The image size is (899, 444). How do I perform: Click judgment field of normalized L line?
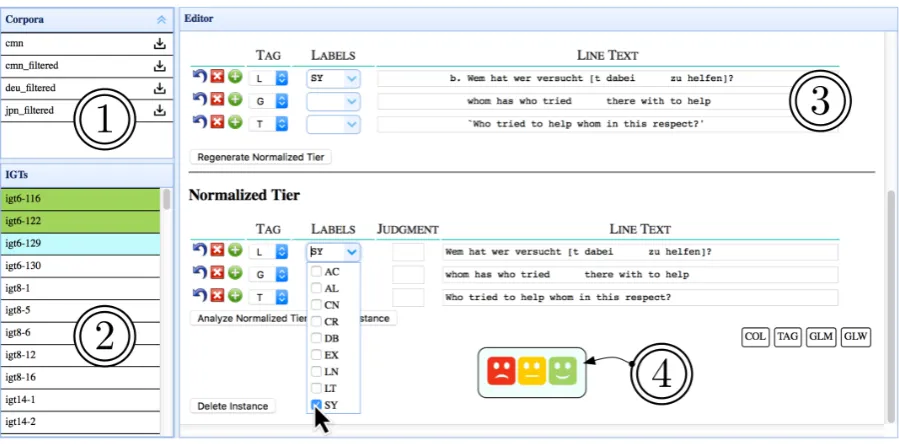pyautogui.click(x=408, y=252)
